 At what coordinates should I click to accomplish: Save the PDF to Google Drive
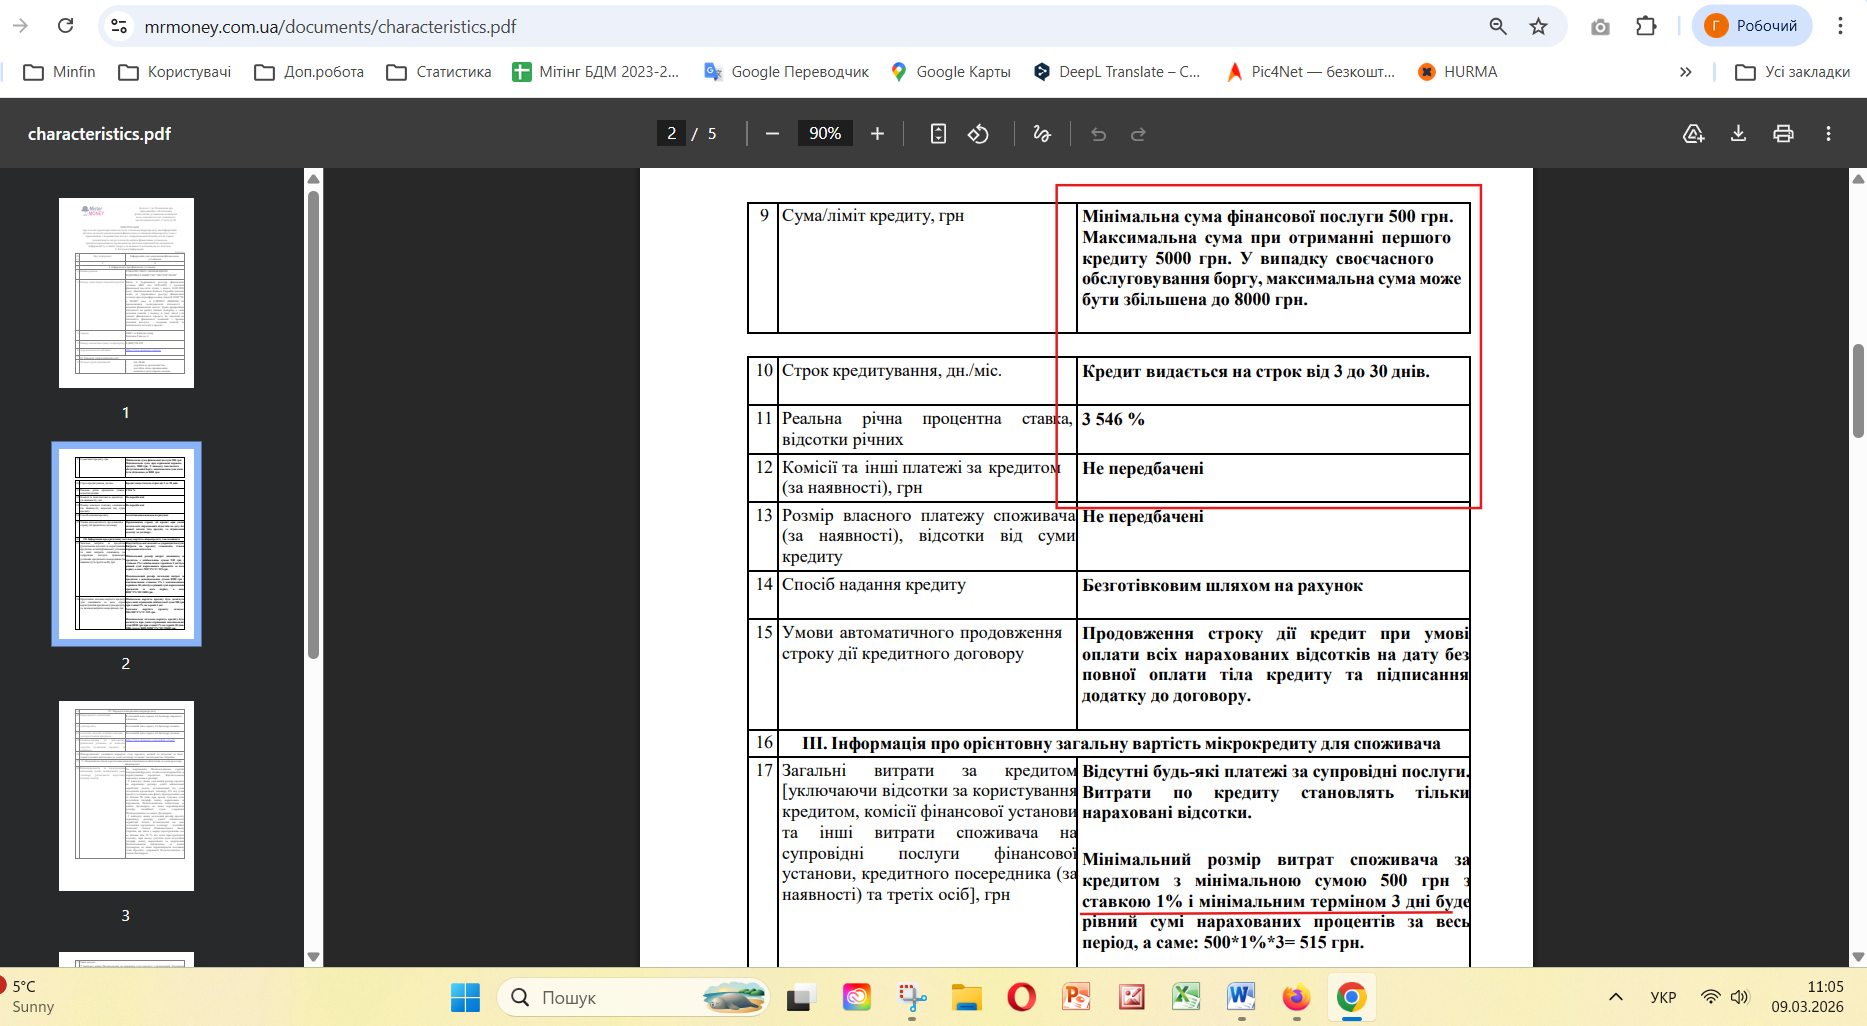1693,134
